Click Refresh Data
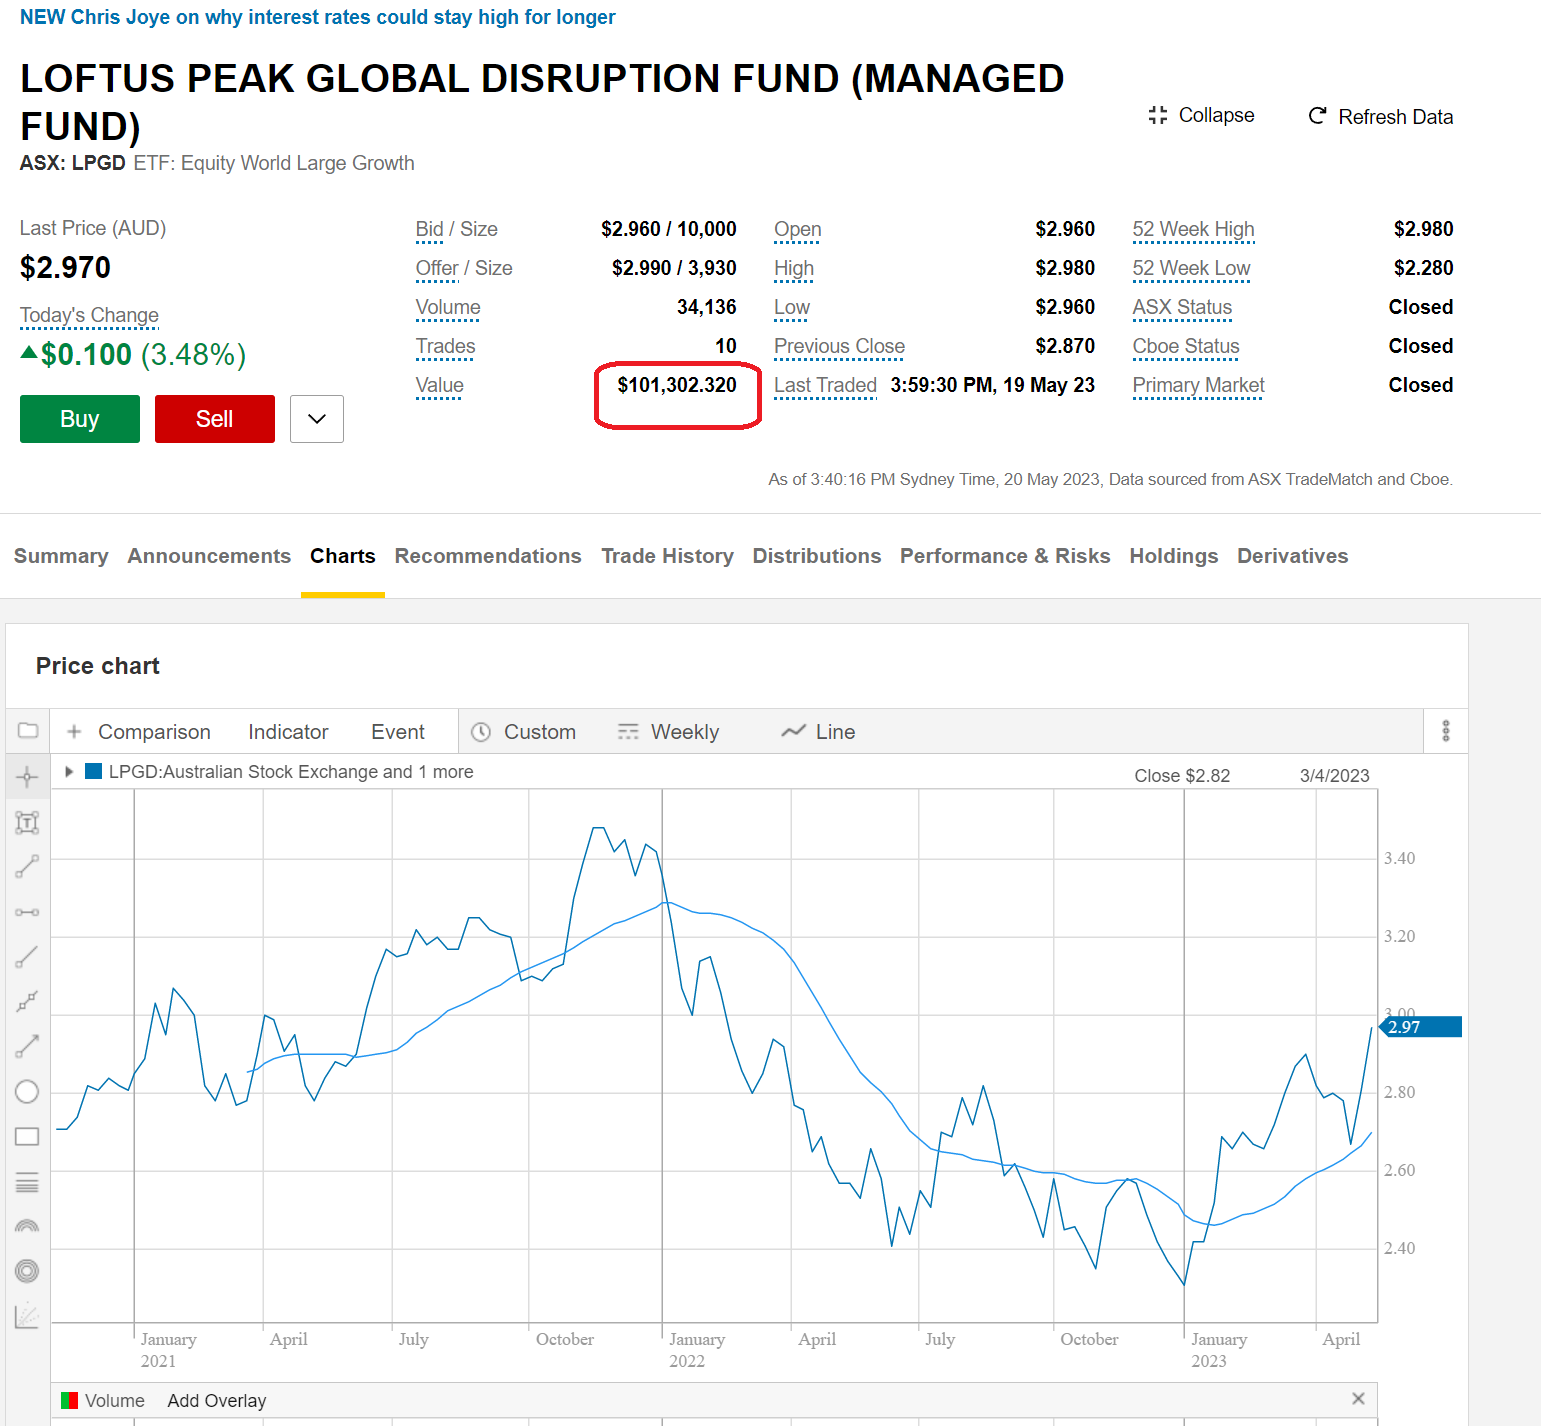This screenshot has height=1426, width=1541. click(x=1380, y=117)
